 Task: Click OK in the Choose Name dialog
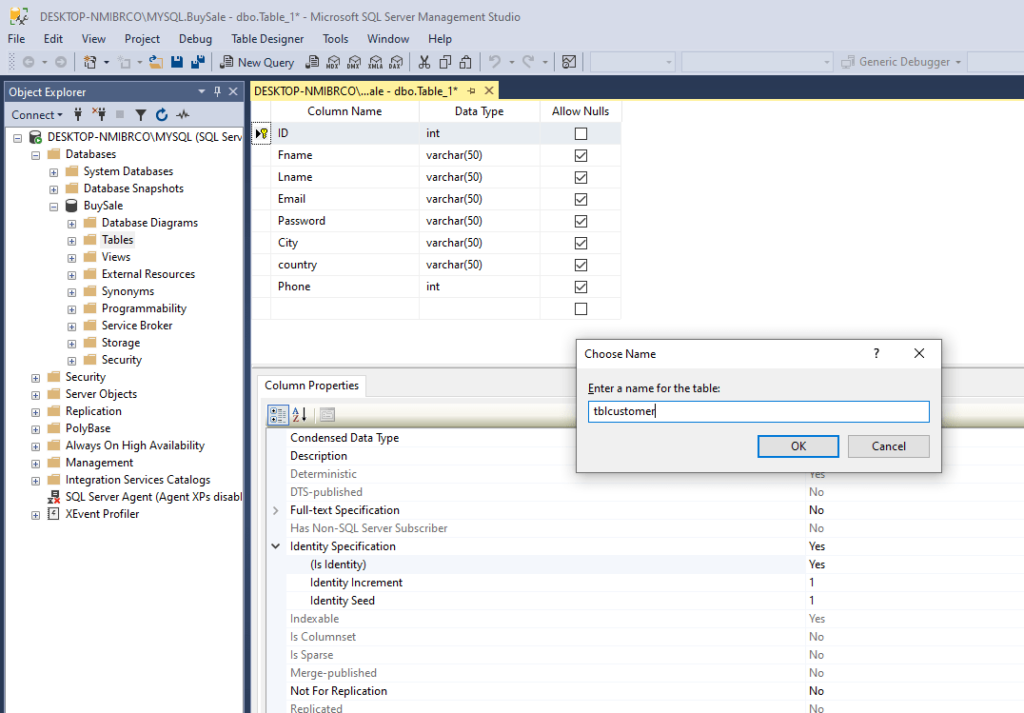798,446
